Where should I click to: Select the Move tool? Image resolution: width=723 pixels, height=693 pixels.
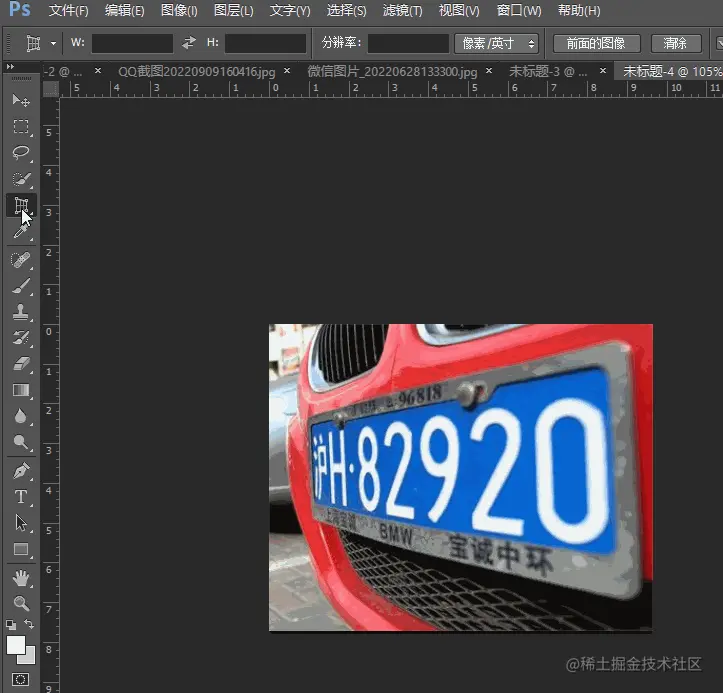(21, 100)
